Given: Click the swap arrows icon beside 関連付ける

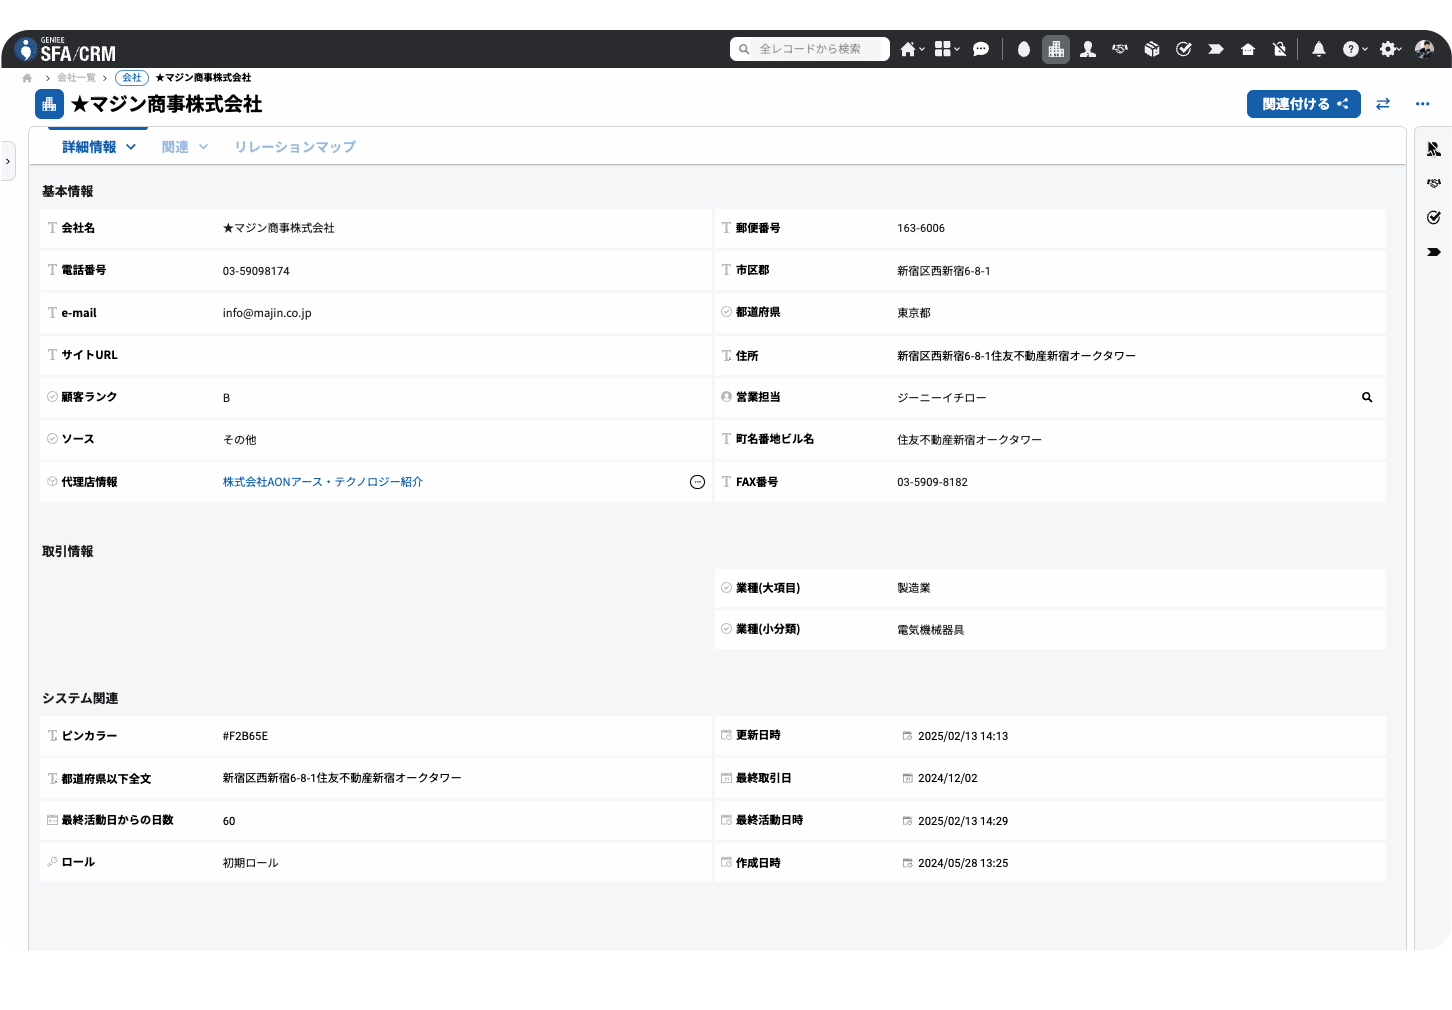Looking at the screenshot, I should [x=1383, y=104].
